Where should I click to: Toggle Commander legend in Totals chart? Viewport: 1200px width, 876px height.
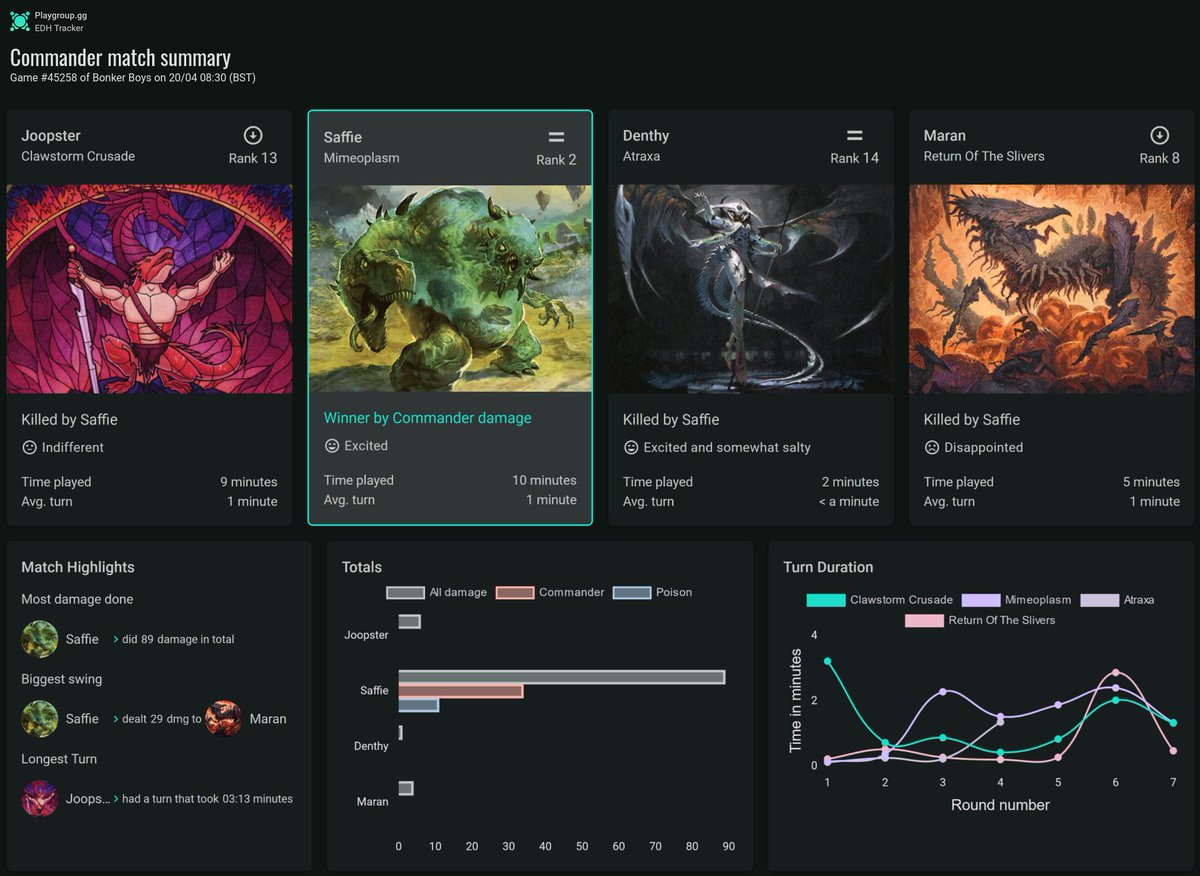coord(550,593)
